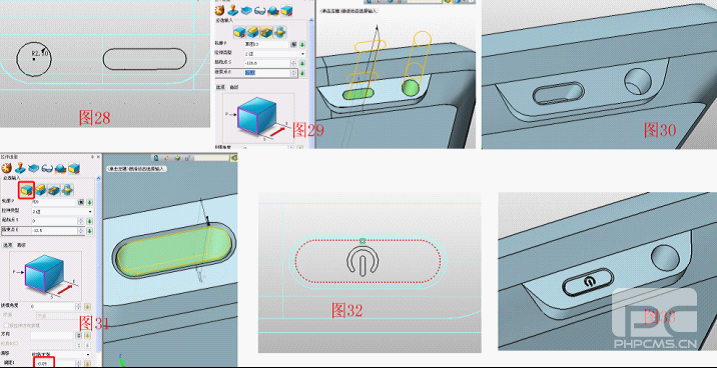Toggle the greyed checkbox above 方向 in 图31 panel
Viewport: 717px width, 368px height.
(6, 325)
